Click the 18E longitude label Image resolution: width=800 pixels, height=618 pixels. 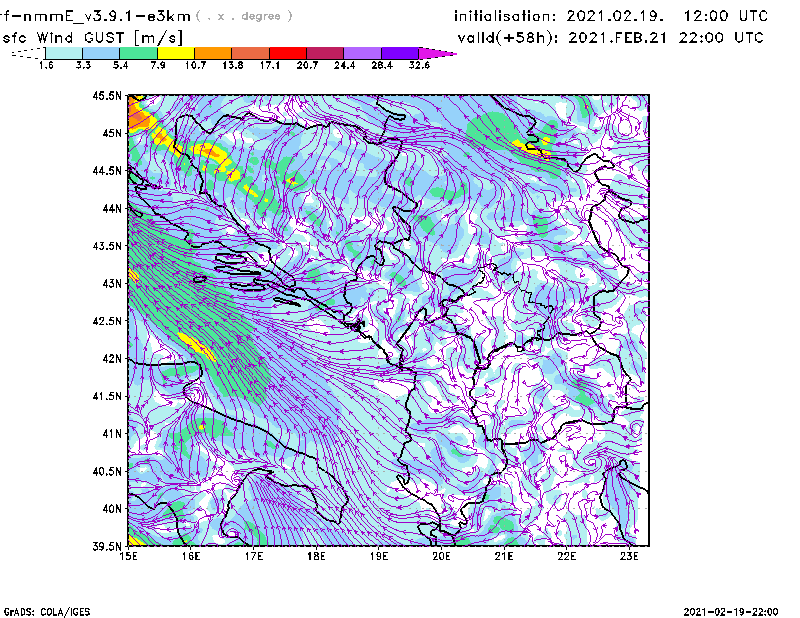316,556
